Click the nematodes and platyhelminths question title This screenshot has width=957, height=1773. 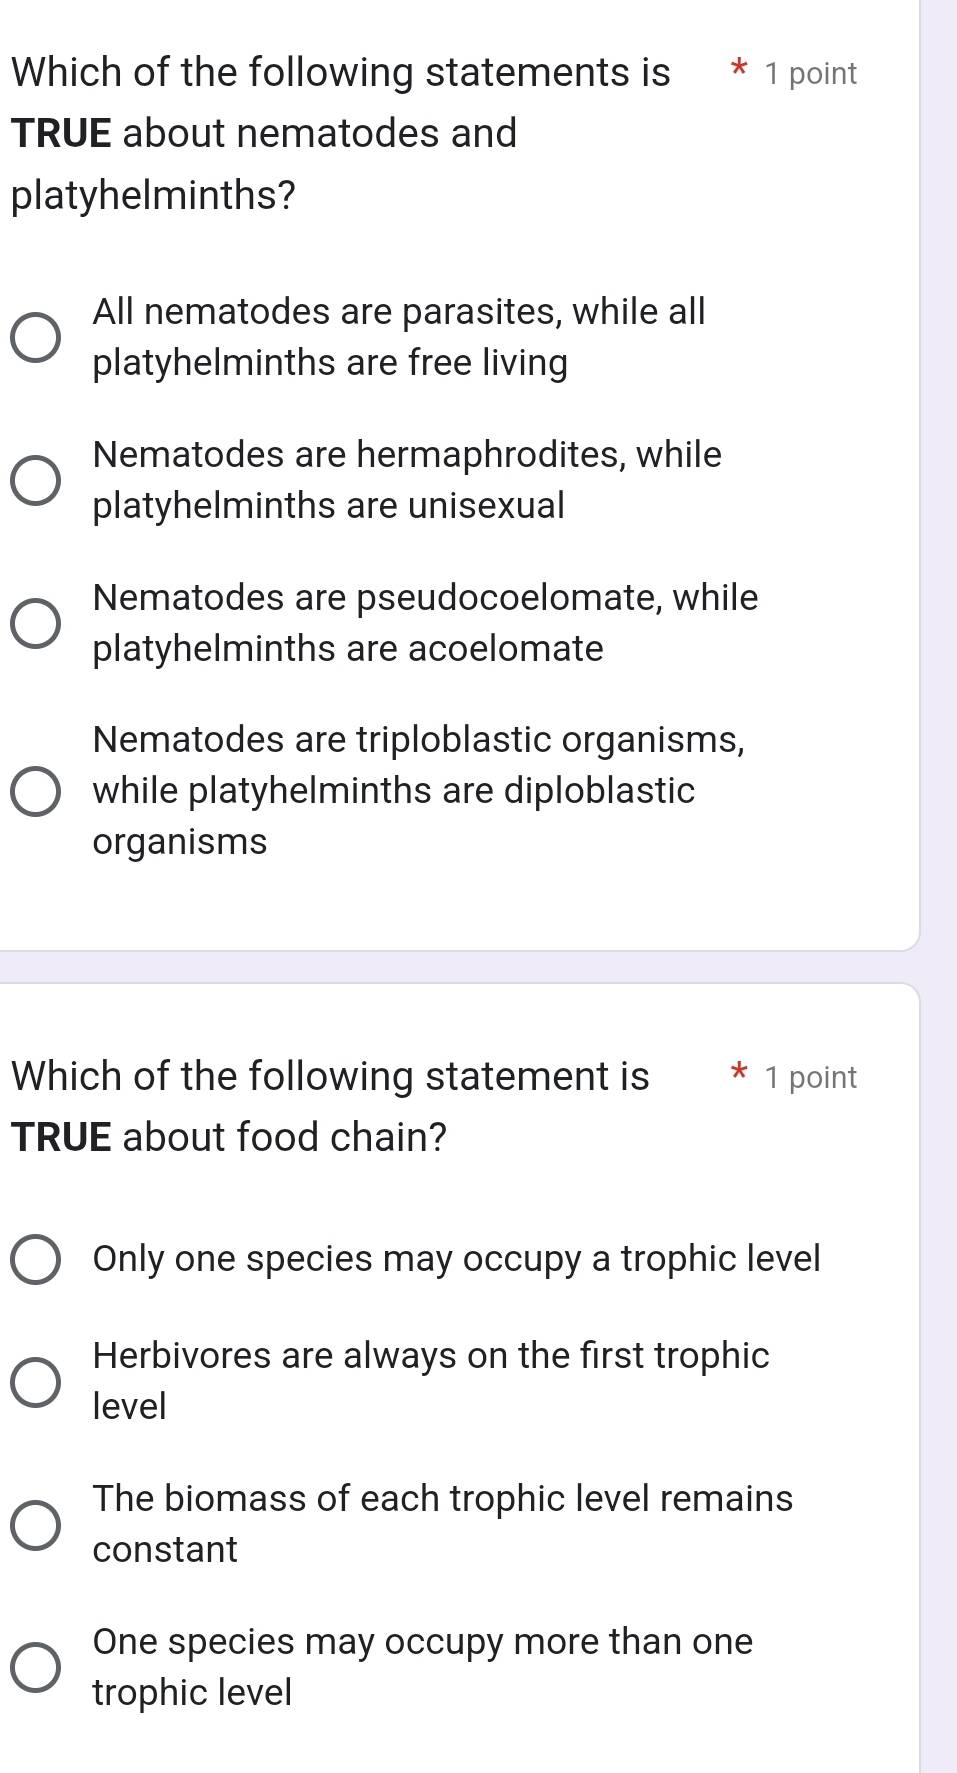click(x=340, y=133)
